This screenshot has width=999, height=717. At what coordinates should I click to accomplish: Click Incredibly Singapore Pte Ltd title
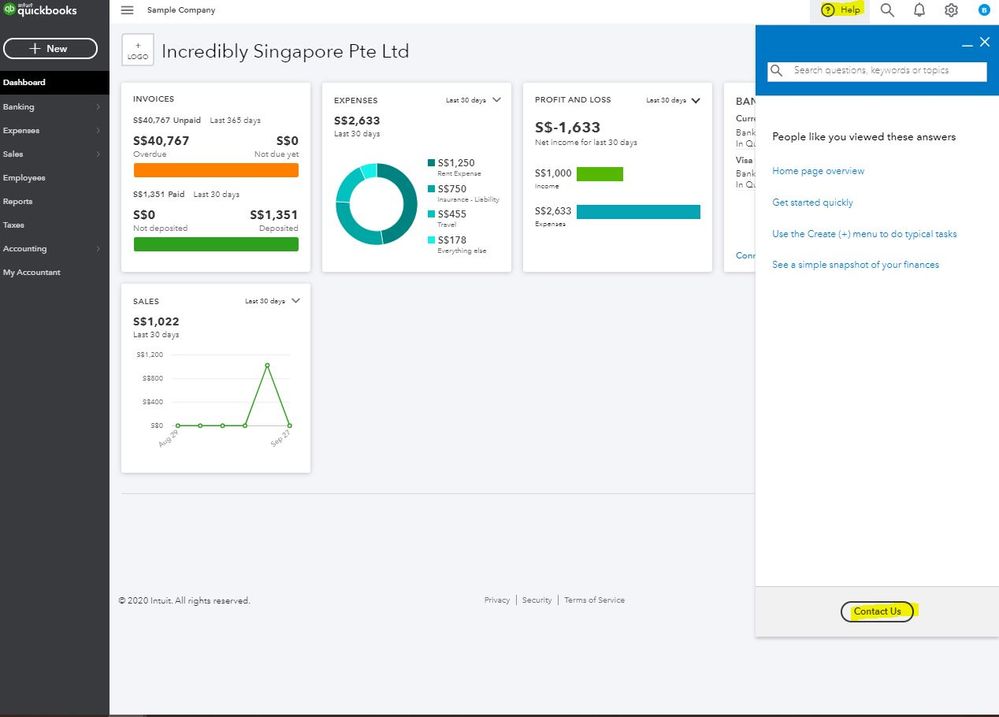[x=285, y=51]
